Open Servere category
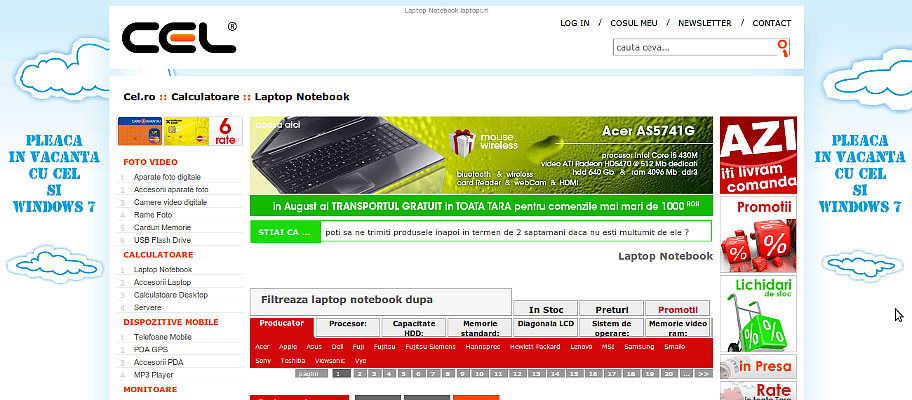This screenshot has width=912, height=400. pyautogui.click(x=148, y=308)
